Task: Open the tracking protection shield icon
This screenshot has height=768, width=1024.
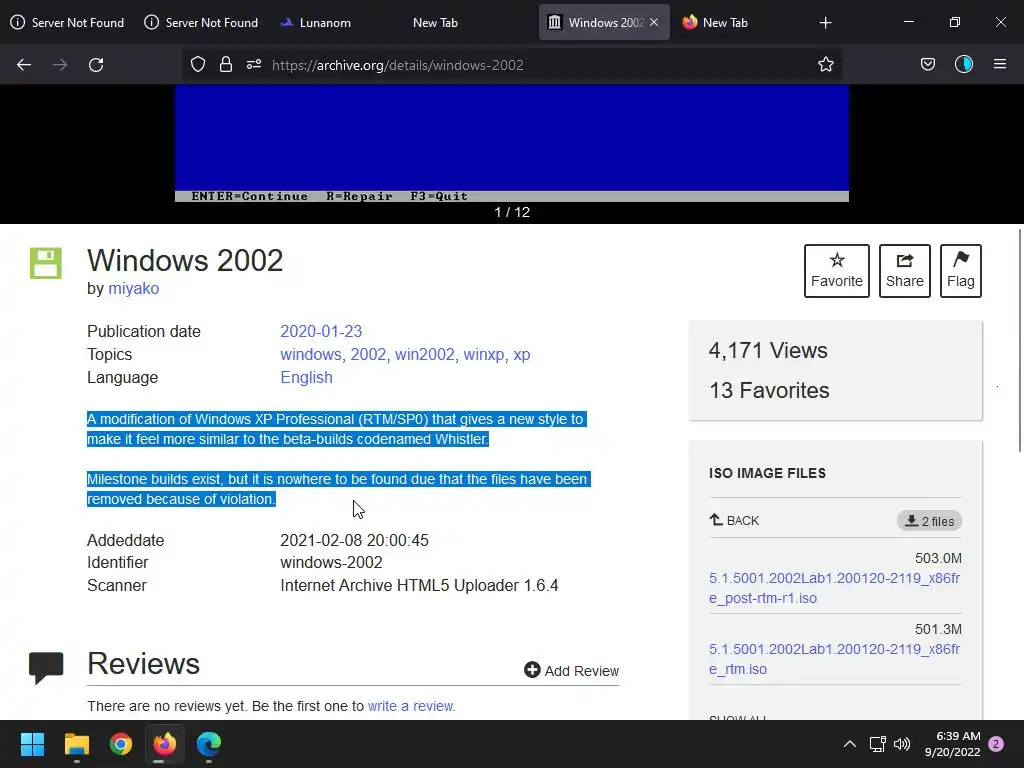Action: (x=198, y=64)
